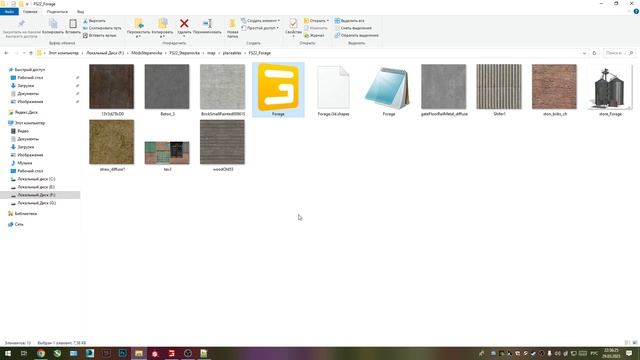Create a New folder (Новая папка)
This screenshot has width=640, height=360.
pos(232,28)
